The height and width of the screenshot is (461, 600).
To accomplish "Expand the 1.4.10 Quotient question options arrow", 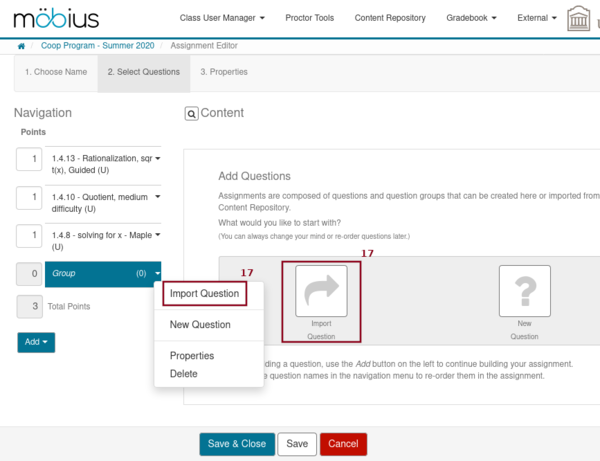I will coord(158,197).
